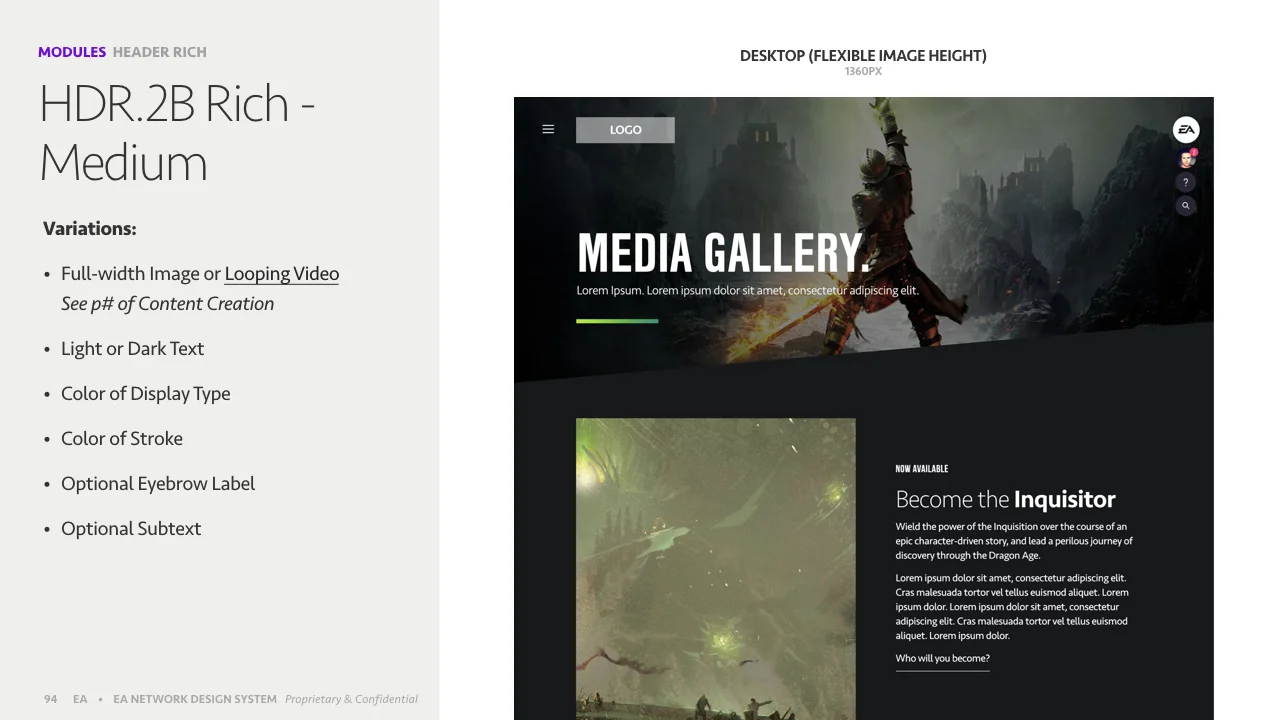Image resolution: width=1280 pixels, height=720 pixels.
Task: Click the Dragon Age key art thumbnail
Action: click(715, 569)
